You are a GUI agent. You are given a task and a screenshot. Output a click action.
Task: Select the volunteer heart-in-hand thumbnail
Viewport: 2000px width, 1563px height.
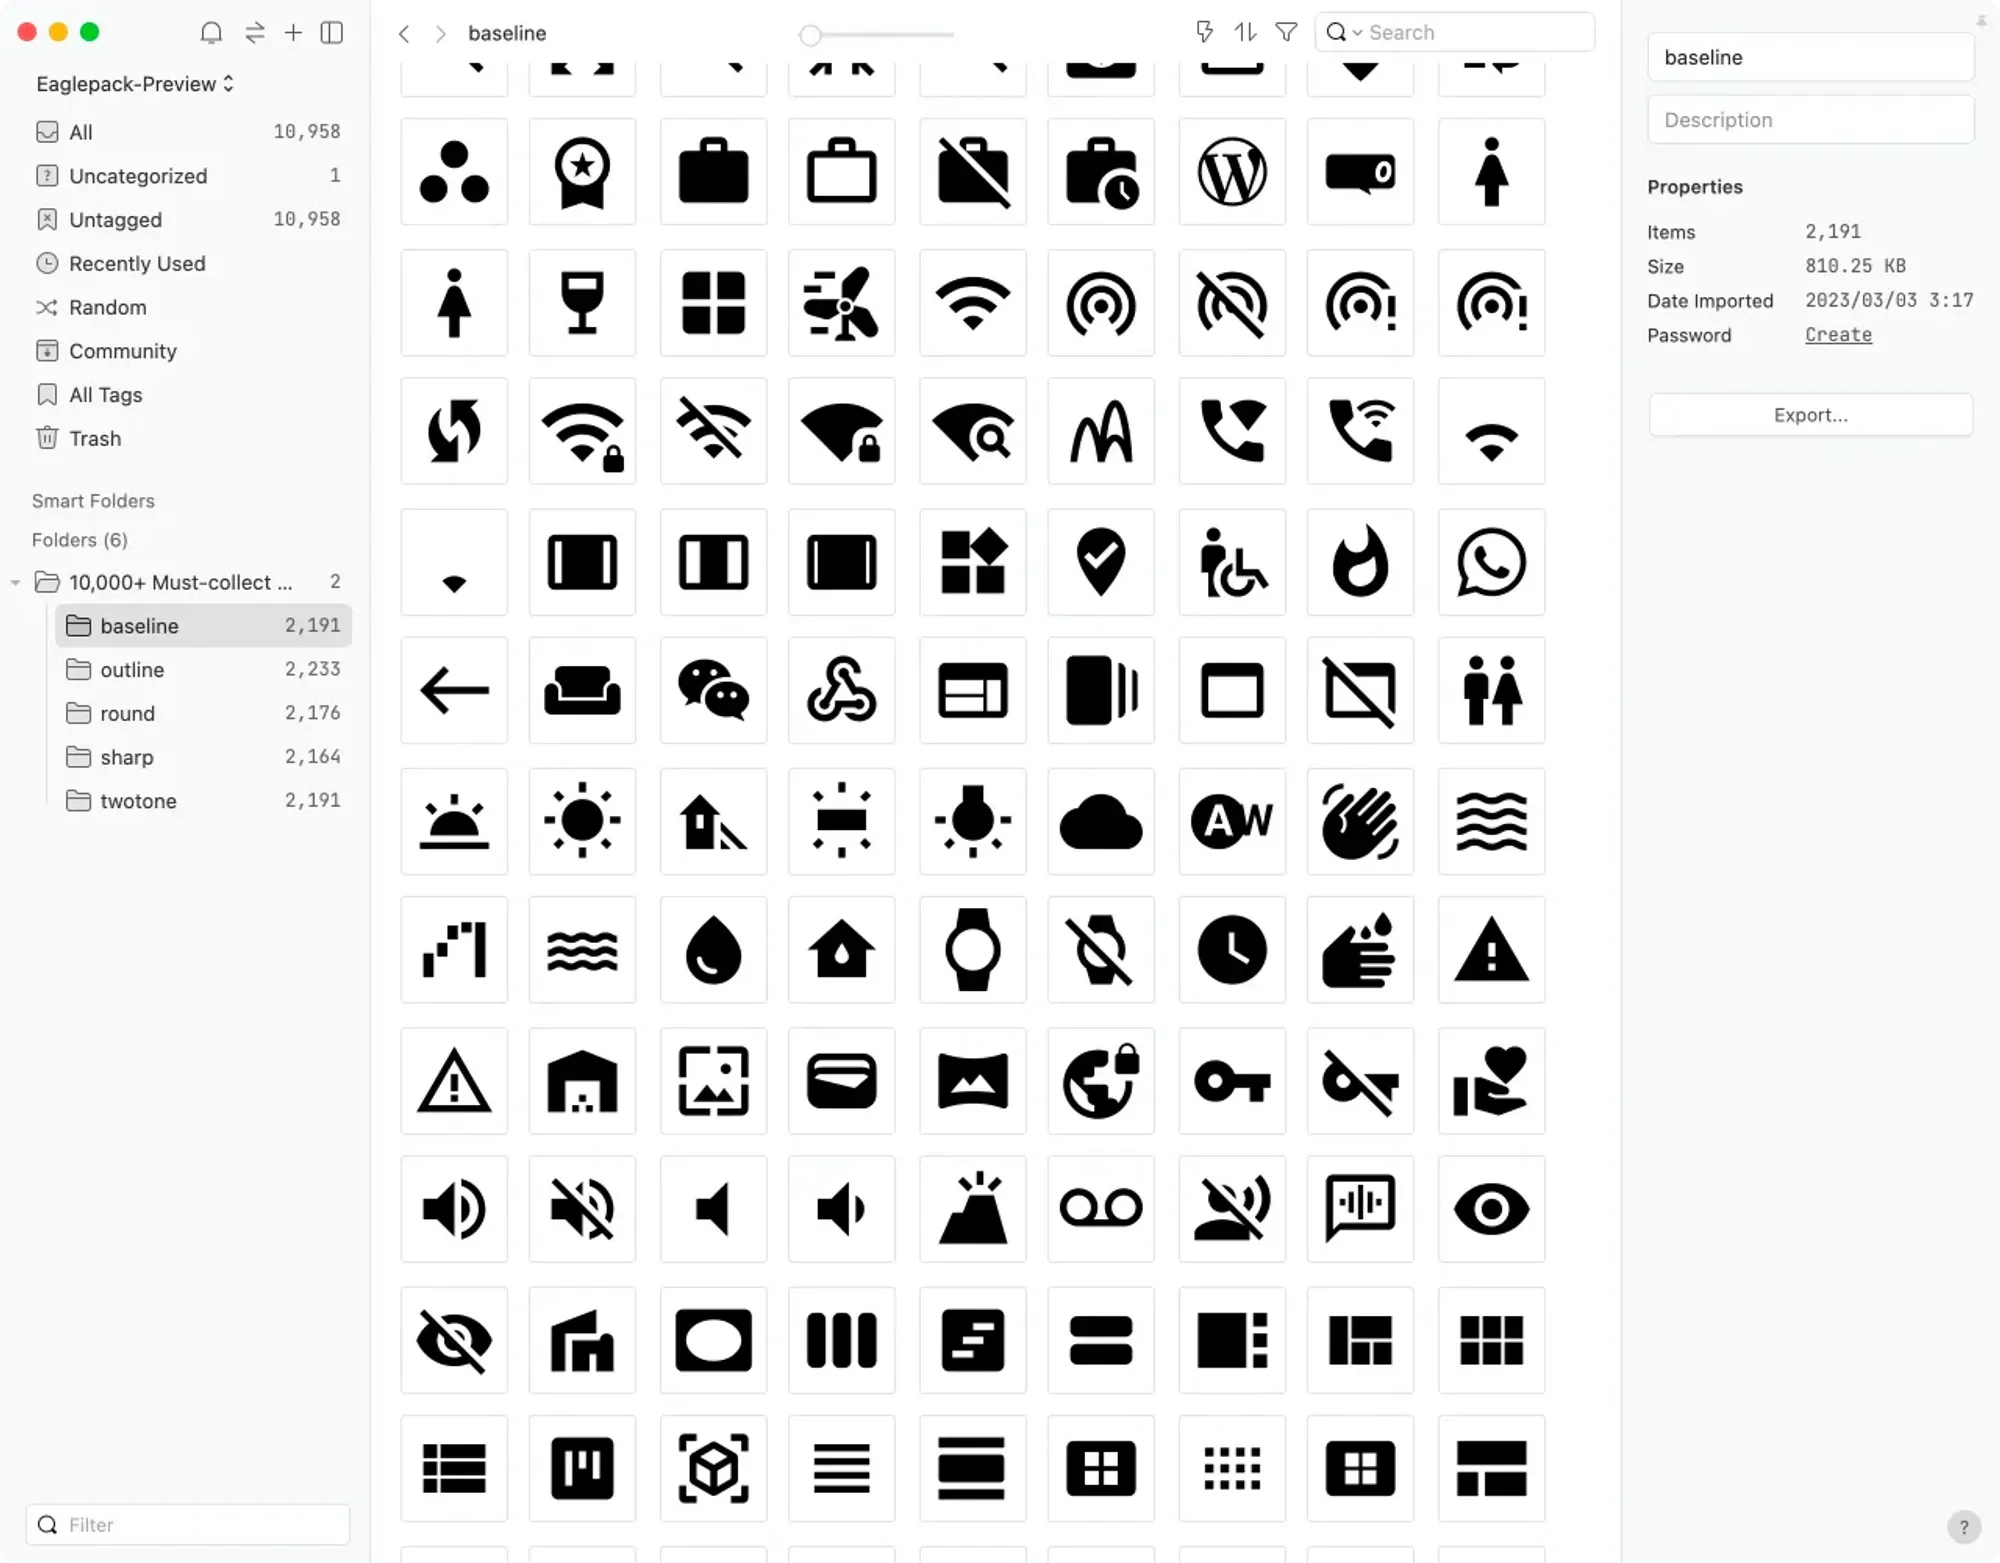pyautogui.click(x=1491, y=1081)
